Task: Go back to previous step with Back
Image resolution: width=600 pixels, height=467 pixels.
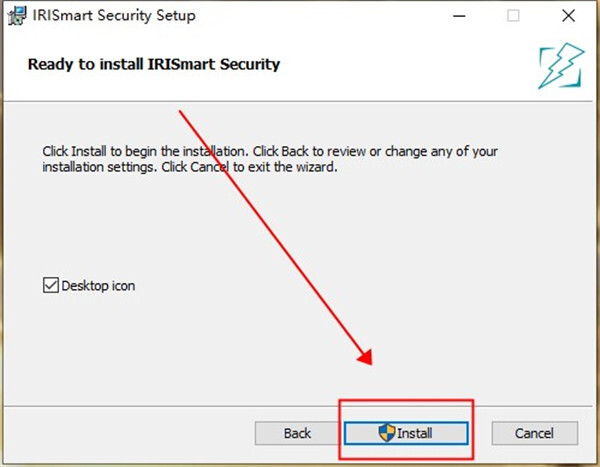Action: point(297,433)
